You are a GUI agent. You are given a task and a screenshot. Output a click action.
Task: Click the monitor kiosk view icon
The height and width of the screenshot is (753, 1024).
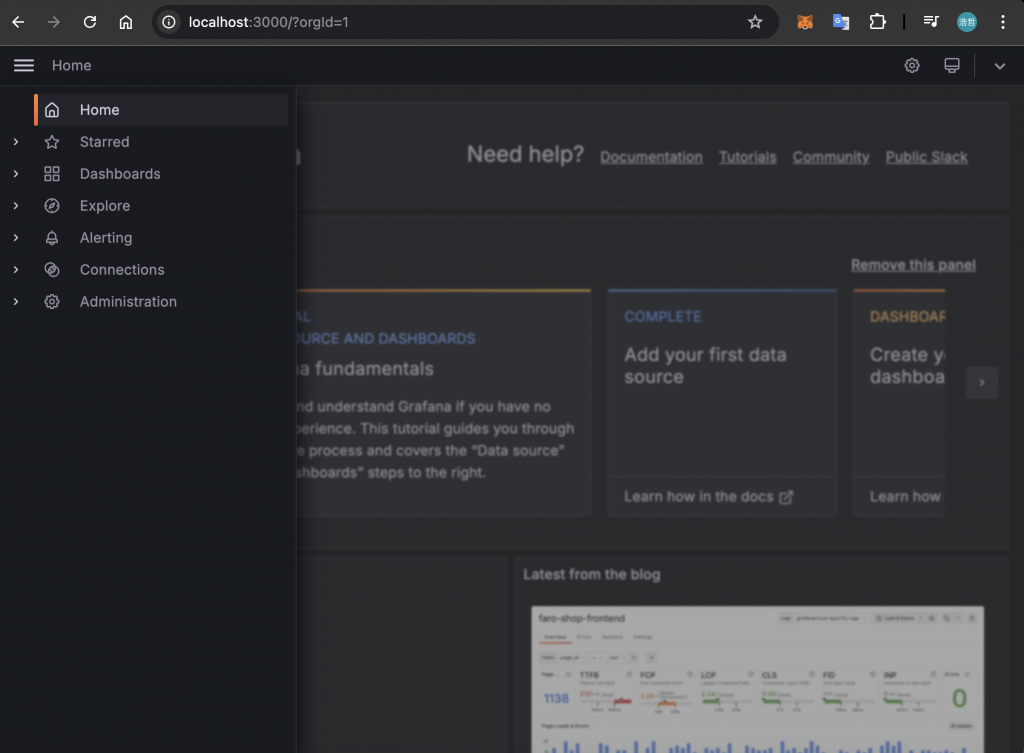point(952,65)
